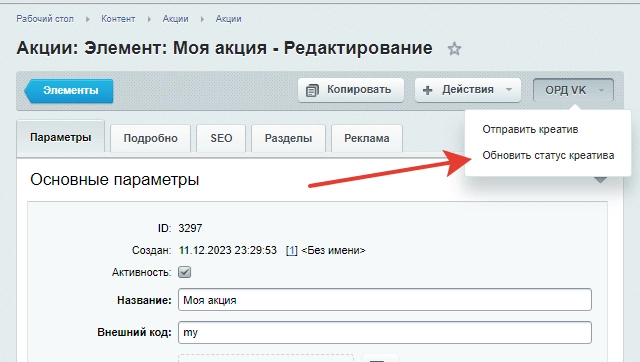Viewport: 640px width, 362px height.
Task: Toggle the Активность checkbox
Action: click(184, 272)
